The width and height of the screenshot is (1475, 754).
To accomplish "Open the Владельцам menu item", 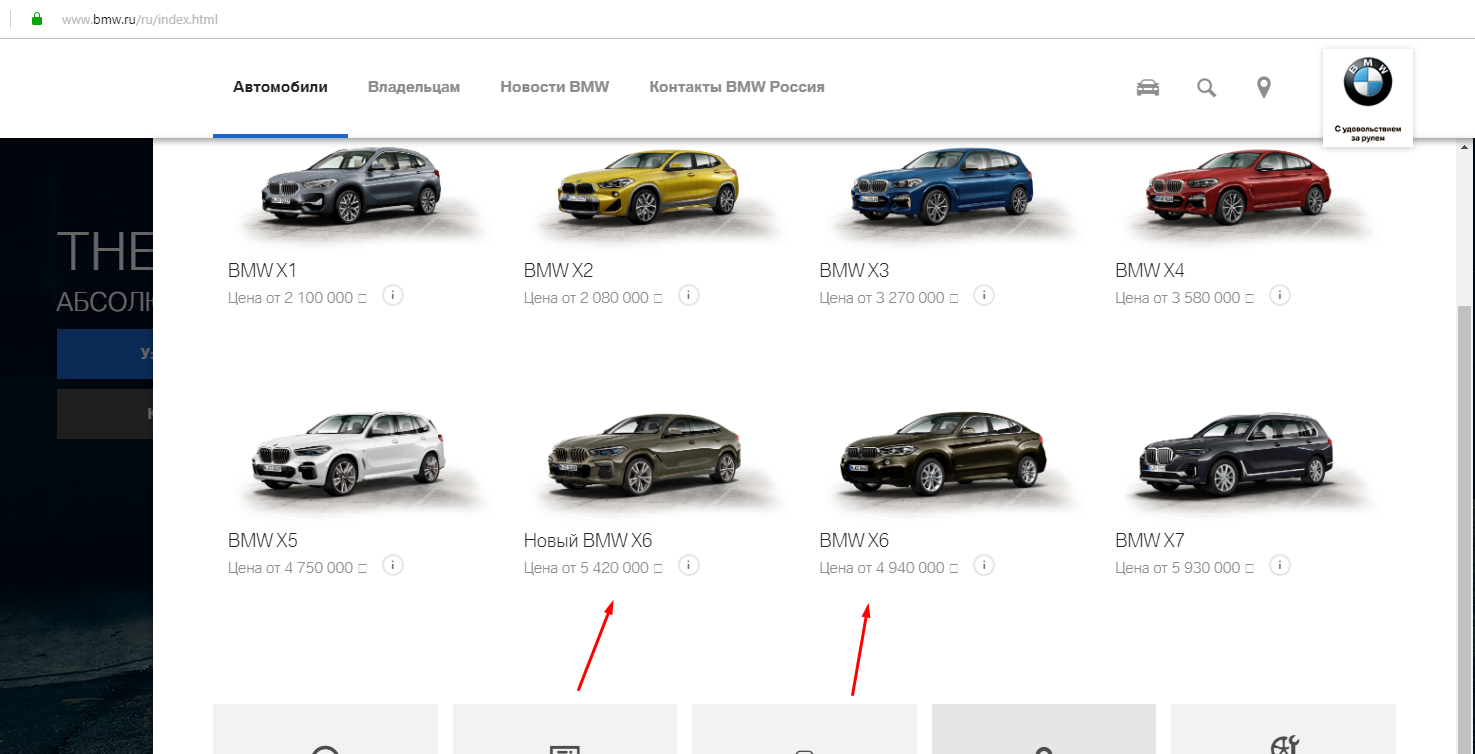I will point(414,87).
